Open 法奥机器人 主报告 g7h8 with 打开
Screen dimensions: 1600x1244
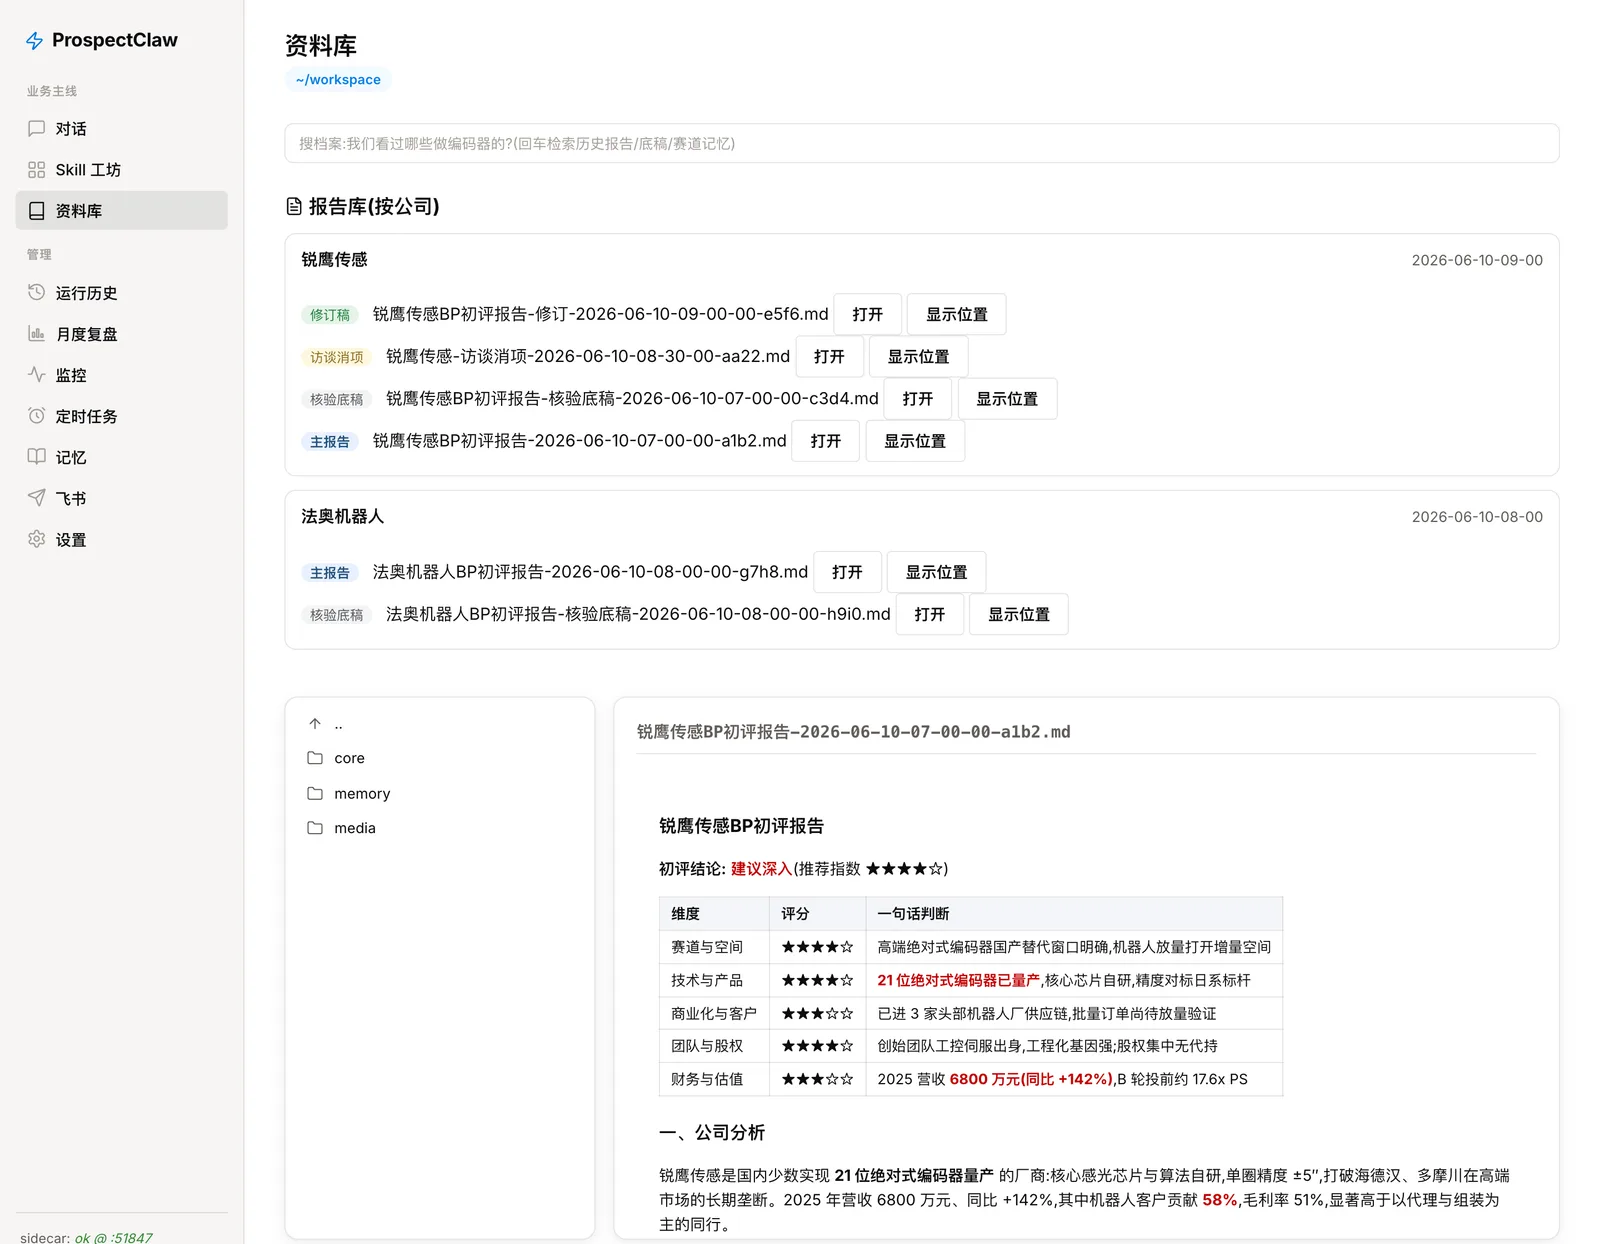click(x=847, y=572)
